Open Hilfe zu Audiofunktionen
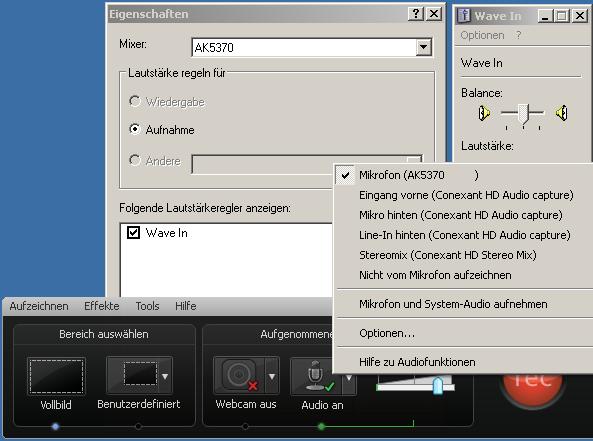This screenshot has width=593, height=441. click(x=464, y=362)
